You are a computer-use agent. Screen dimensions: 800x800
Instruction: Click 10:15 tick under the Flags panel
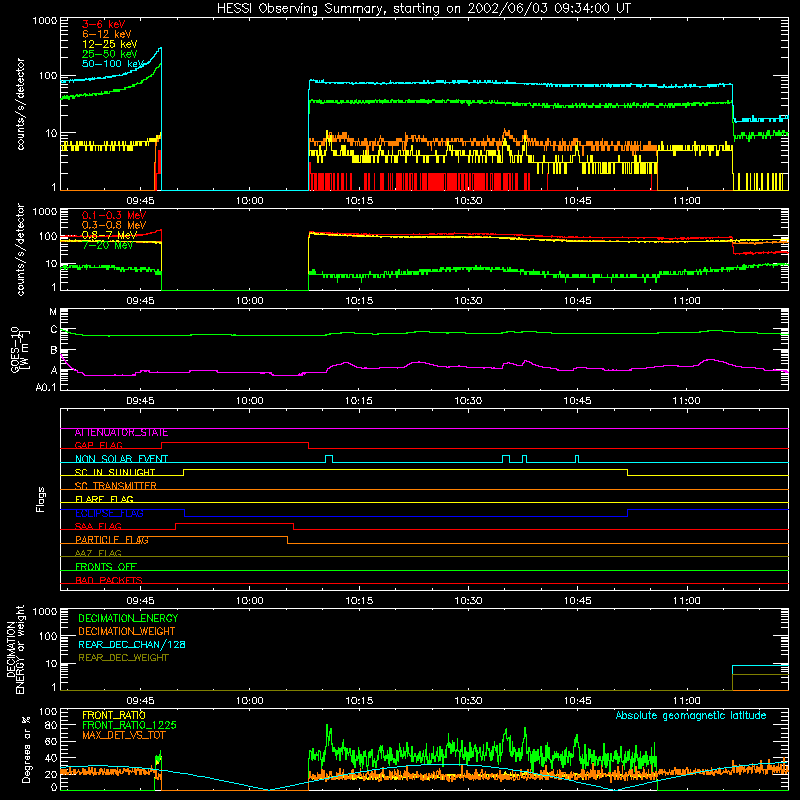[359, 601]
